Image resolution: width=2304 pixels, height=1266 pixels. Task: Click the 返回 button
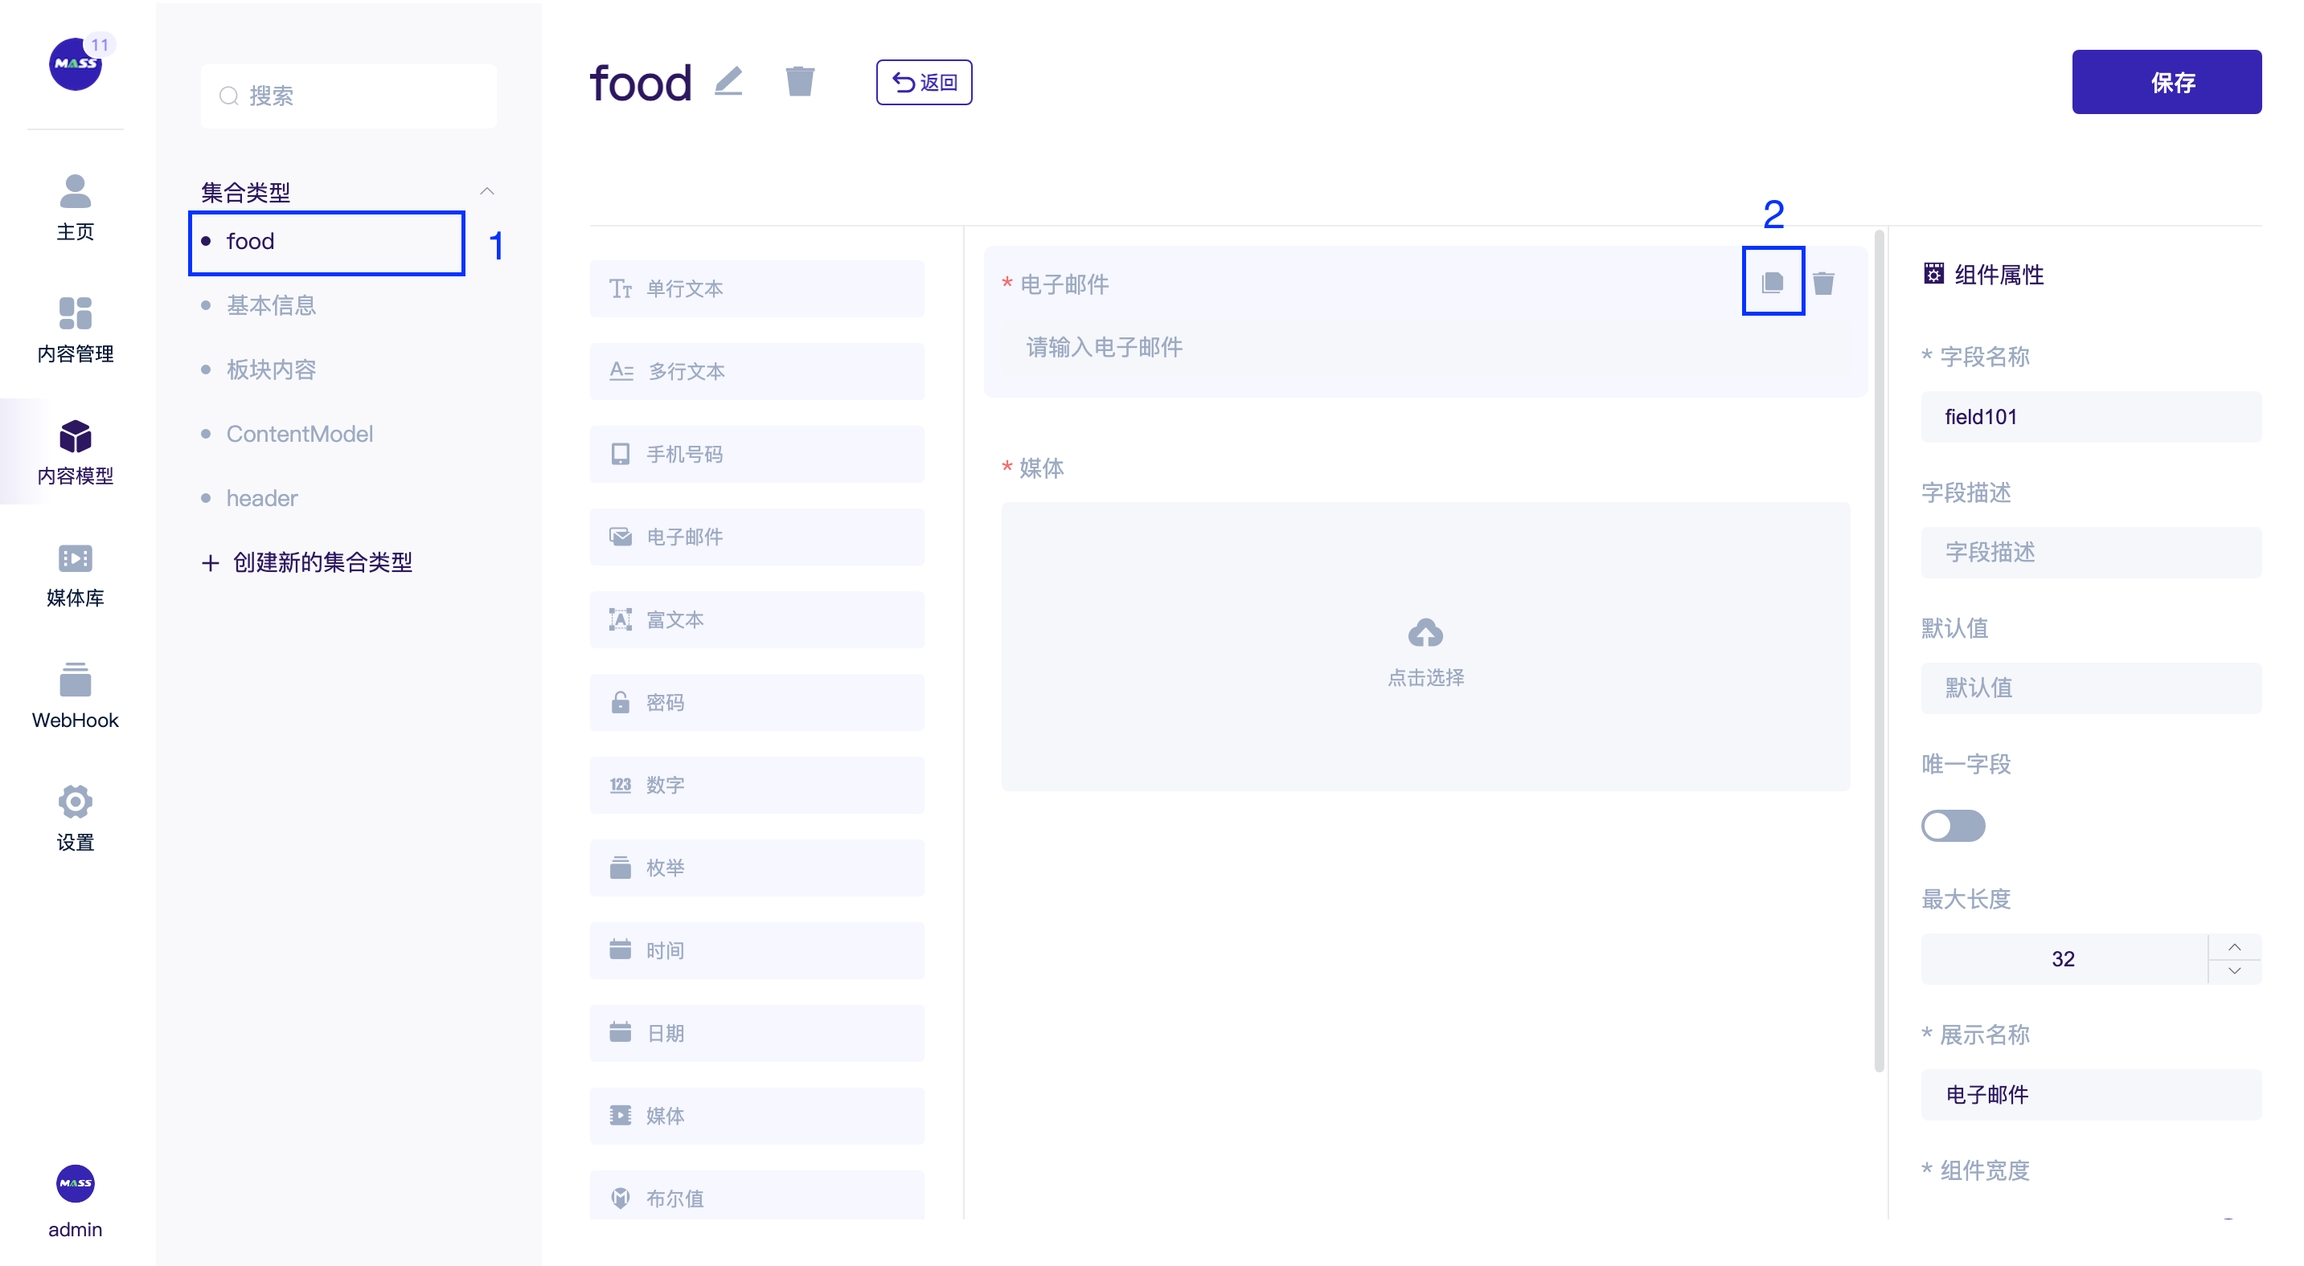point(924,82)
